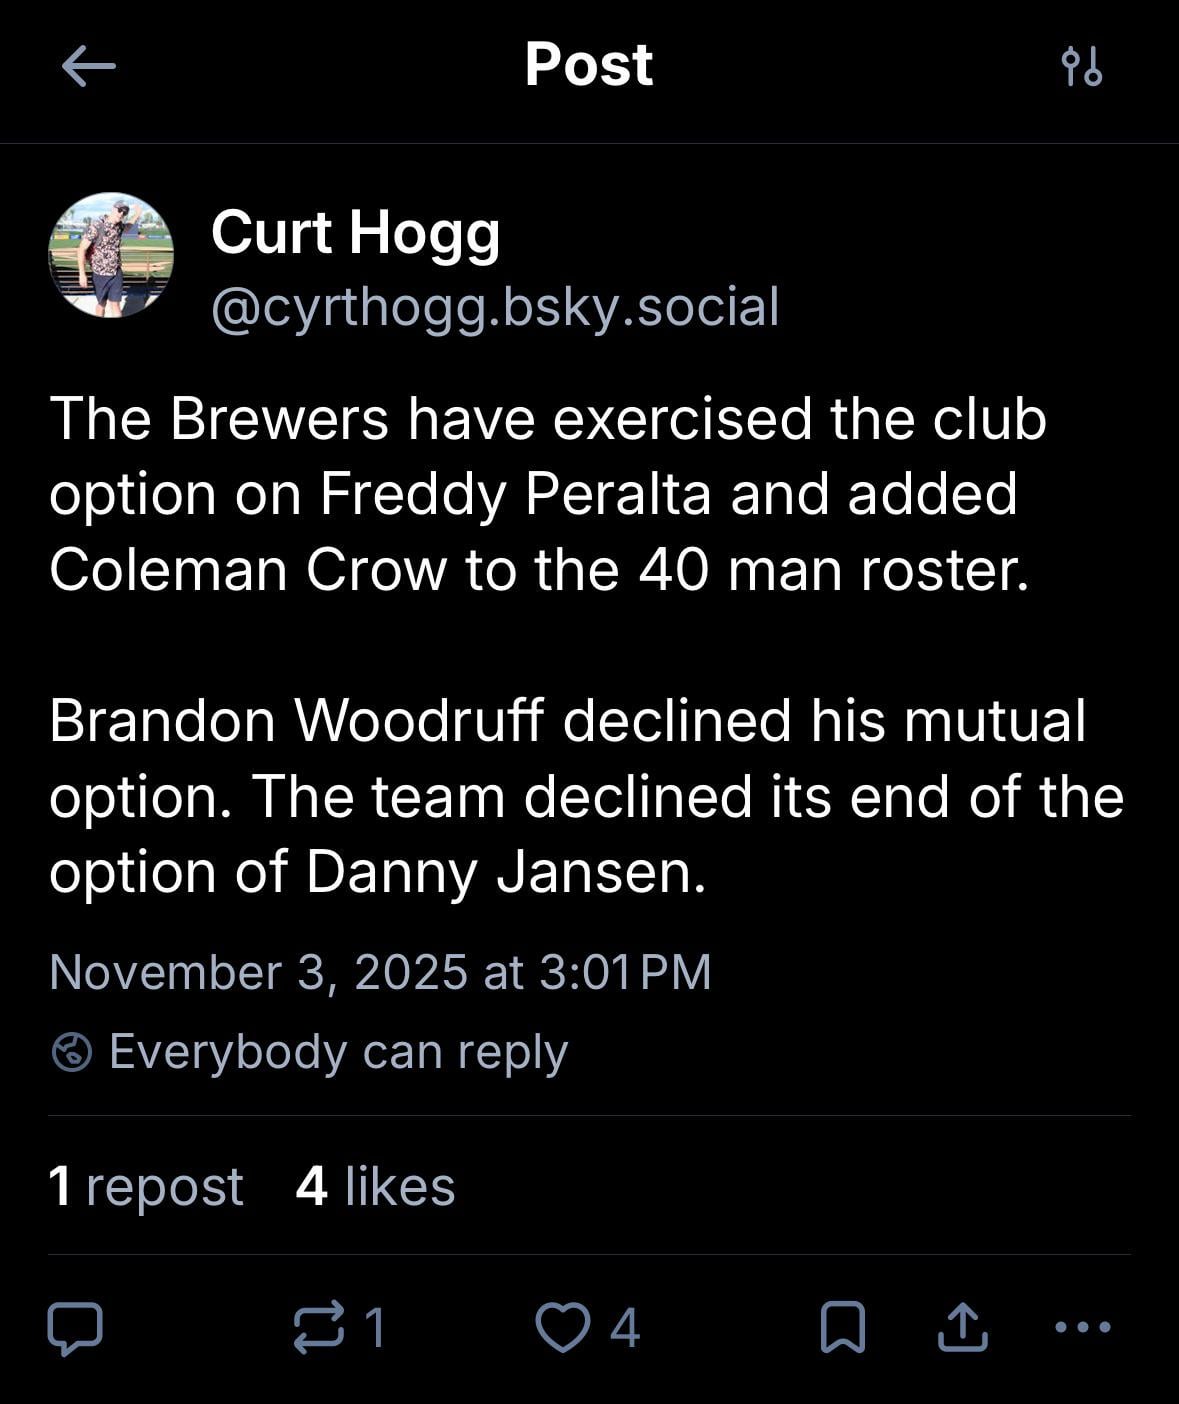
Task: Like the post with the heart icon
Action: [x=563, y=1328]
